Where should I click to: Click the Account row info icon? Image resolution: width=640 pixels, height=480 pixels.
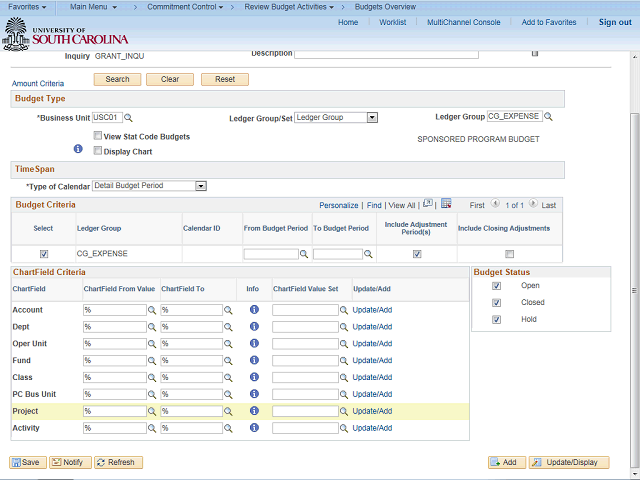coord(254,310)
